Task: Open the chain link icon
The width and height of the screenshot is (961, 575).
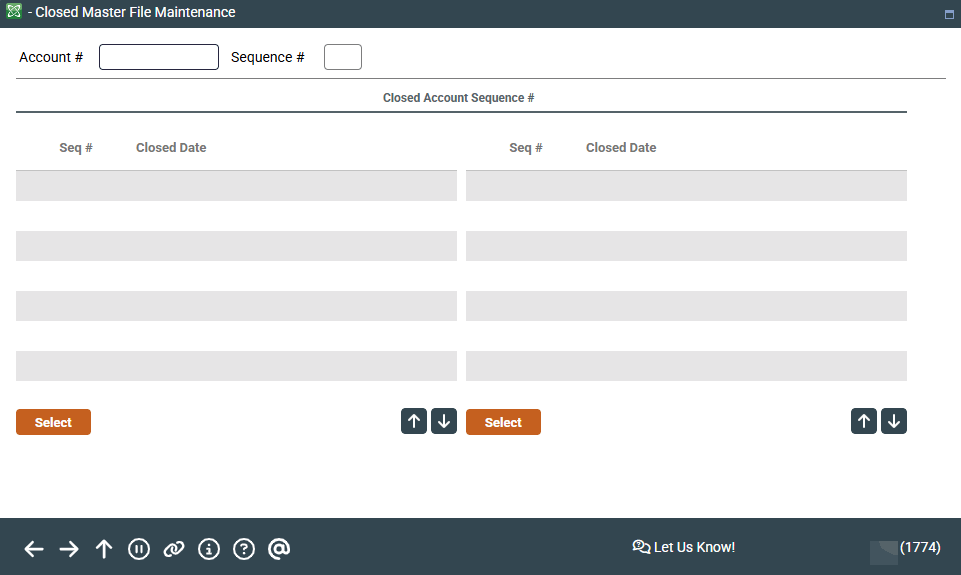Action: tap(174, 549)
